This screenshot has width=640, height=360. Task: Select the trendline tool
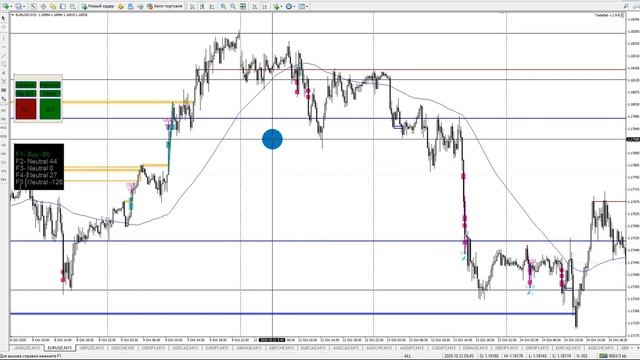(4, 56)
